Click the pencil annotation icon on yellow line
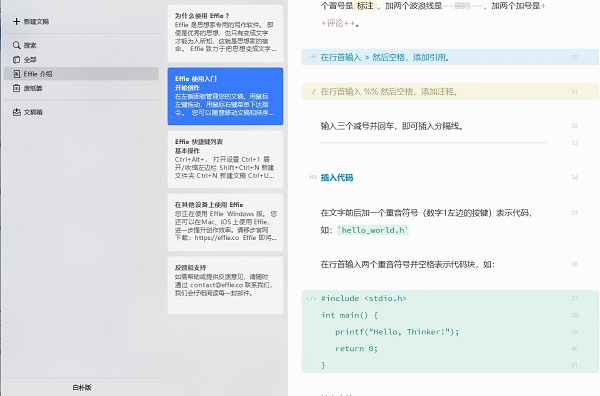600x396 pixels. pos(314,92)
